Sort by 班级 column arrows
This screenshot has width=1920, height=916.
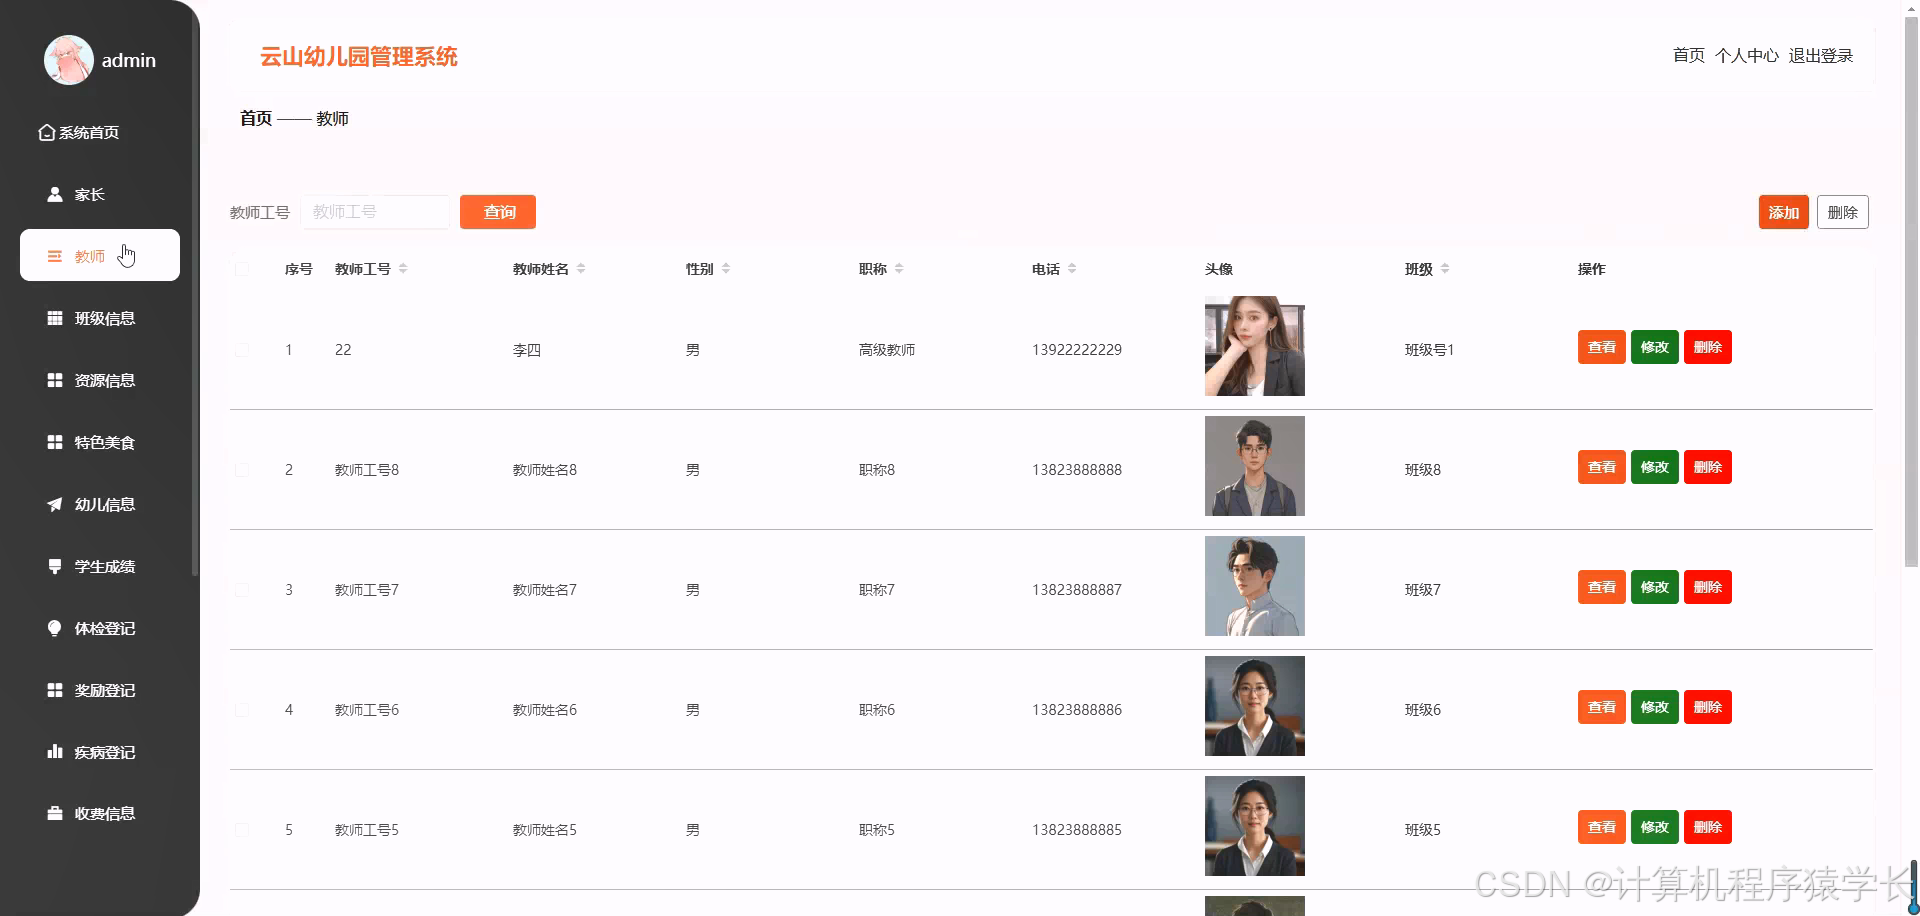[x=1445, y=268]
